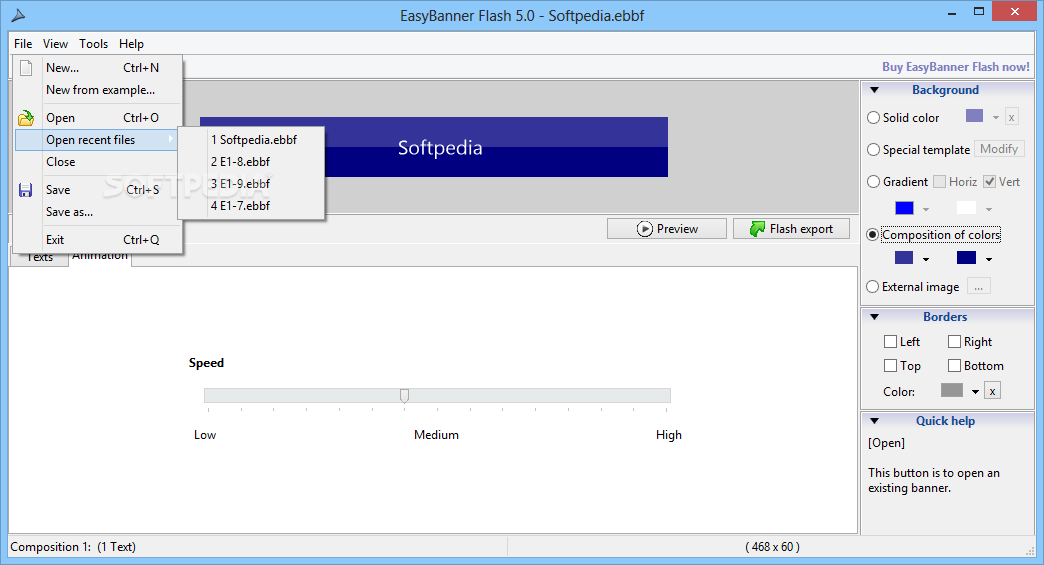This screenshot has height=565, width=1044.
Task: Open recent file 4 E1-7.ebbf
Action: click(x=251, y=206)
